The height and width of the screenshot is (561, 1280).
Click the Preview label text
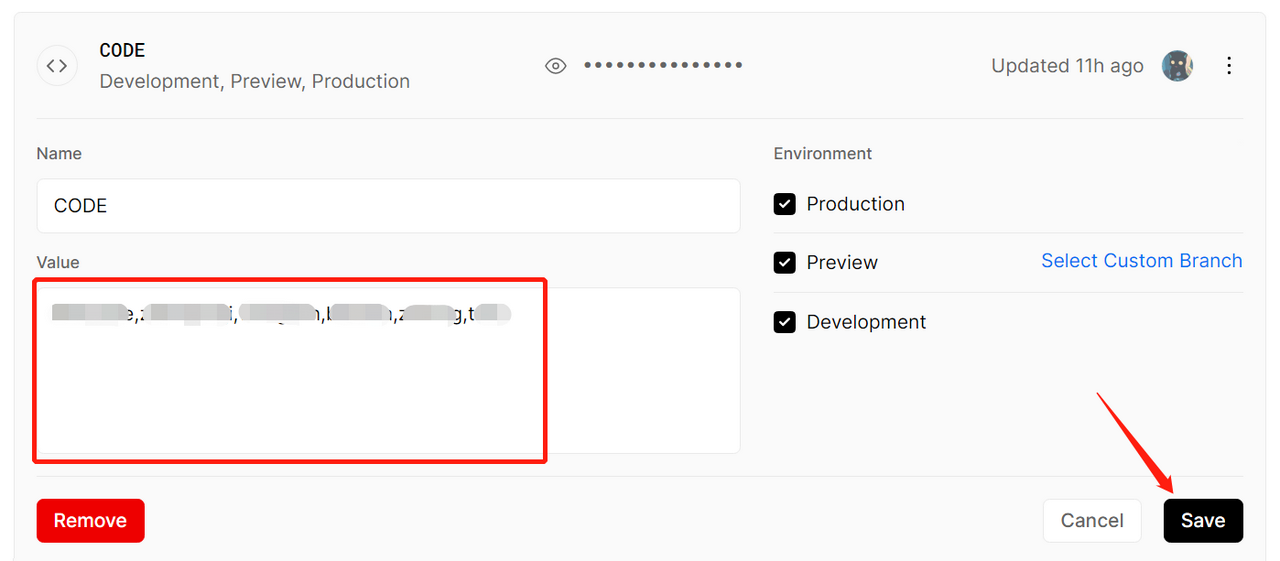(842, 263)
